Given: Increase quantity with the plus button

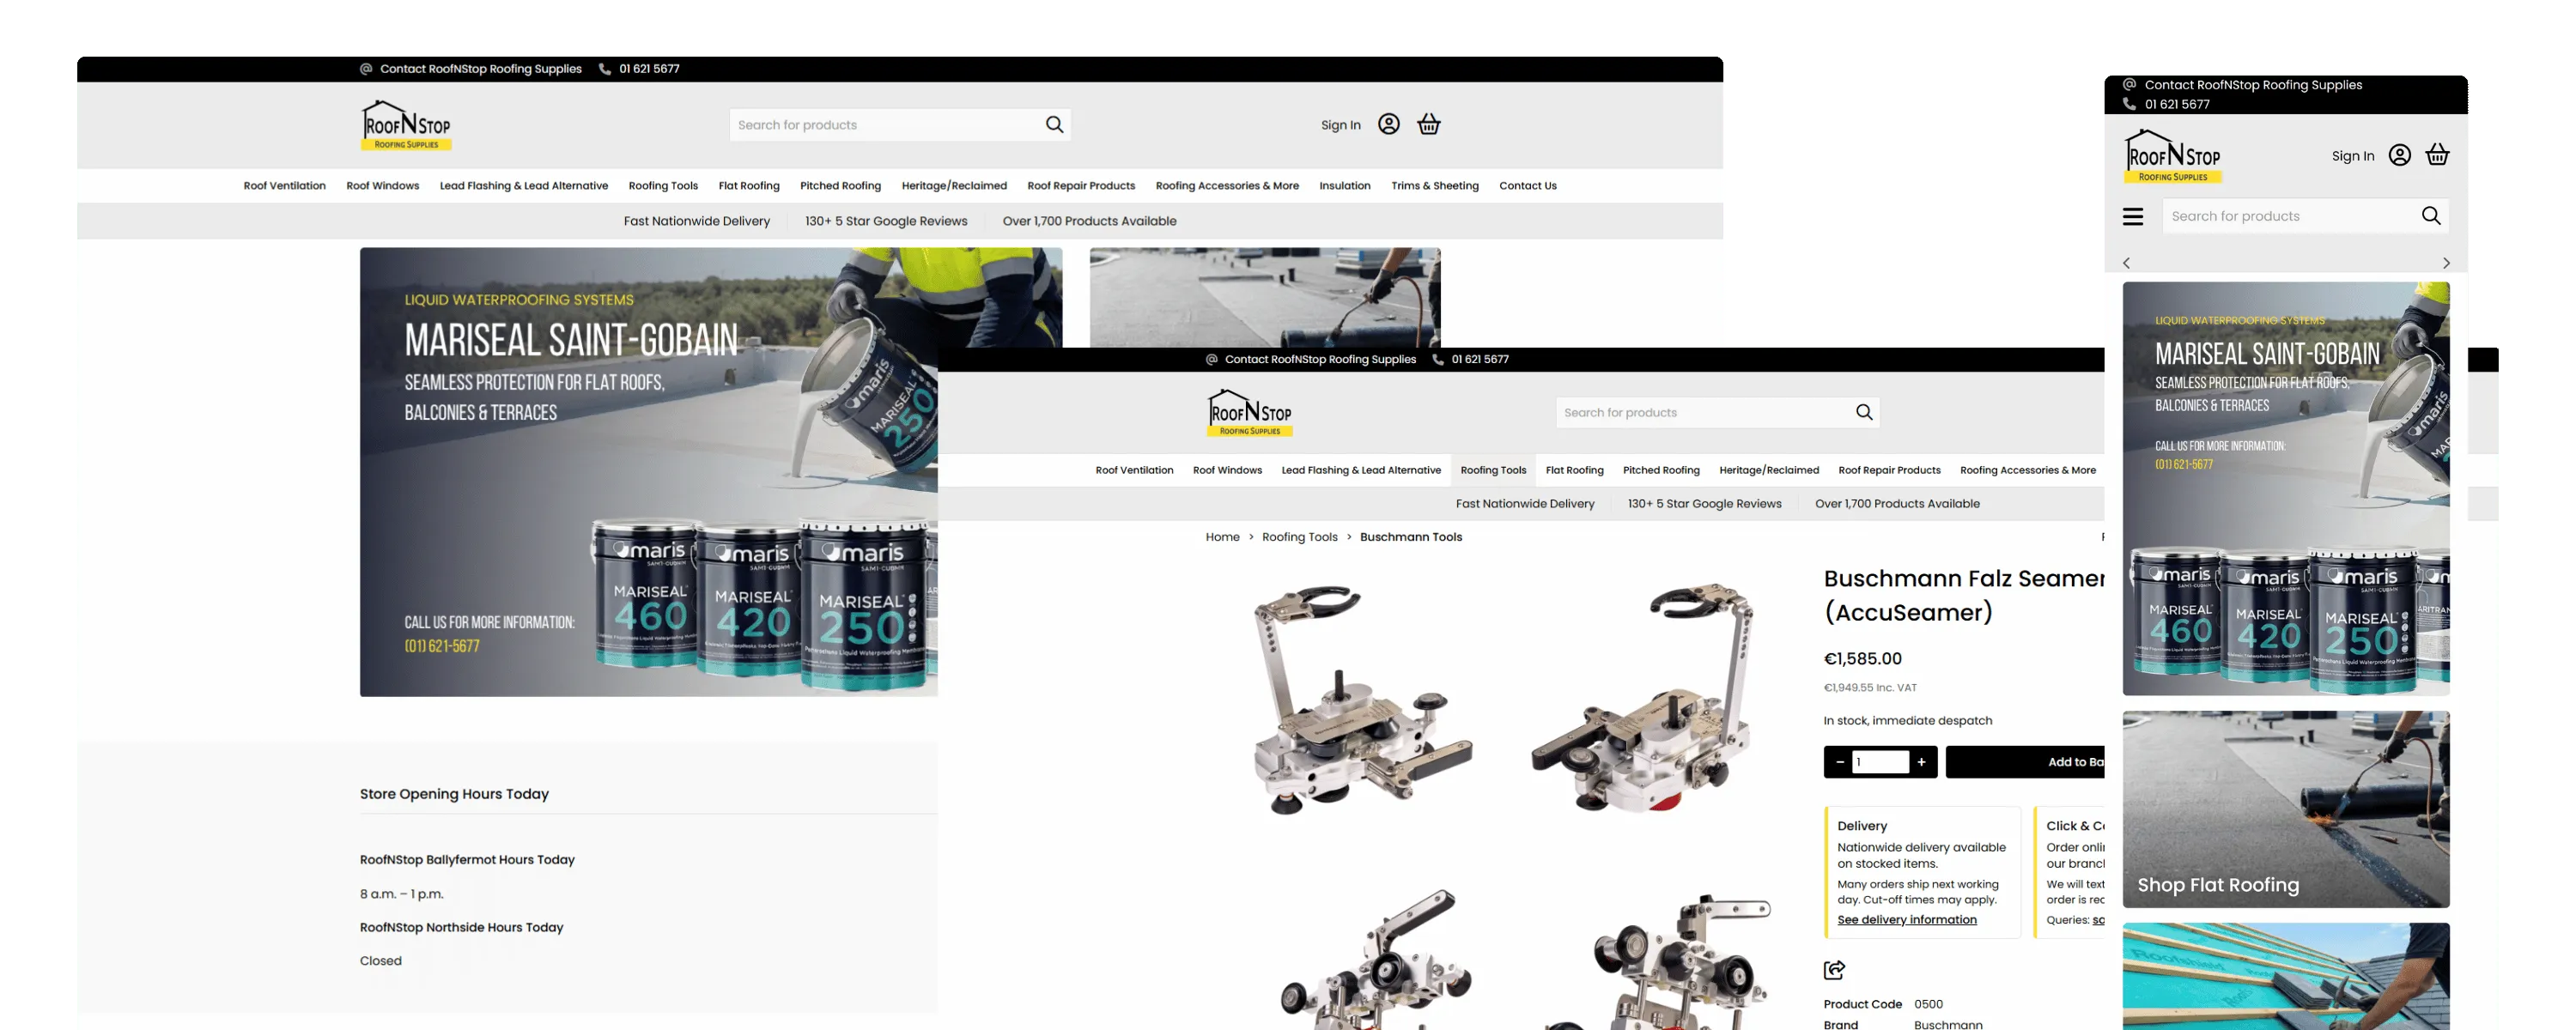Looking at the screenshot, I should (x=1921, y=762).
